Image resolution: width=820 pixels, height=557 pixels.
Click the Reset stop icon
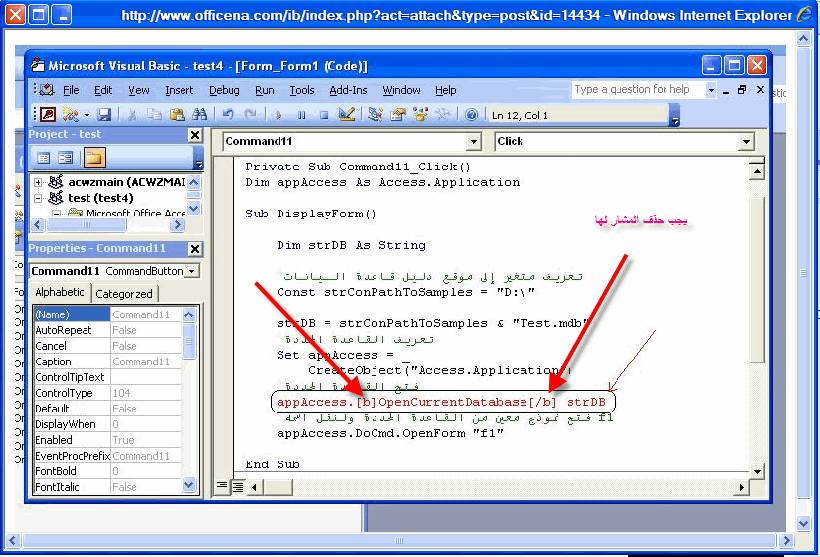pos(324,115)
